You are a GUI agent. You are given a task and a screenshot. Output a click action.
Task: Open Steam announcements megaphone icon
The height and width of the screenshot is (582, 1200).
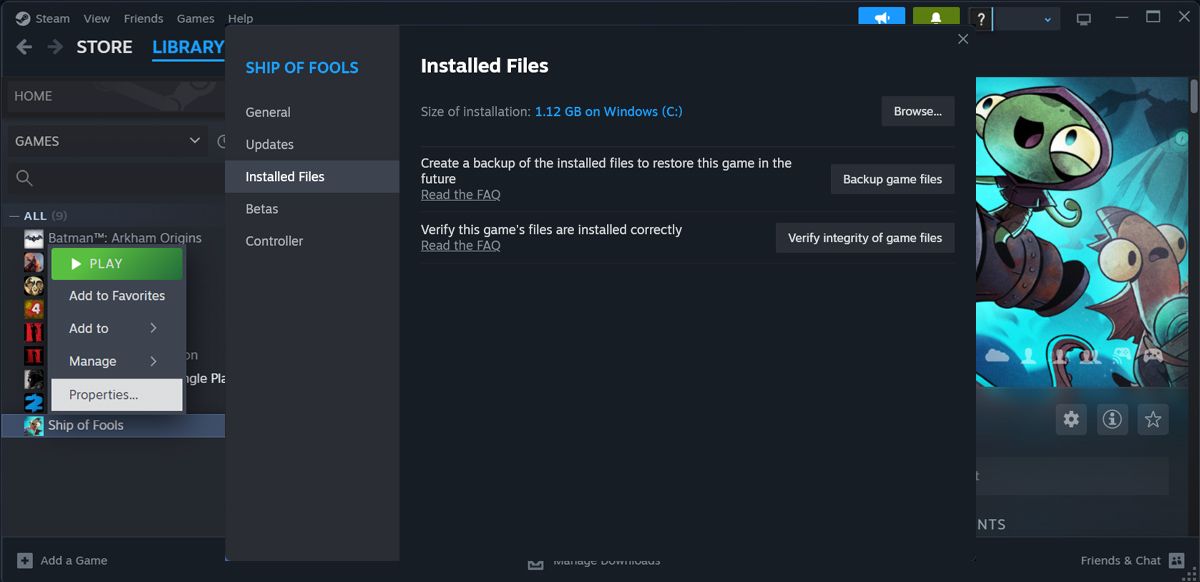(881, 17)
